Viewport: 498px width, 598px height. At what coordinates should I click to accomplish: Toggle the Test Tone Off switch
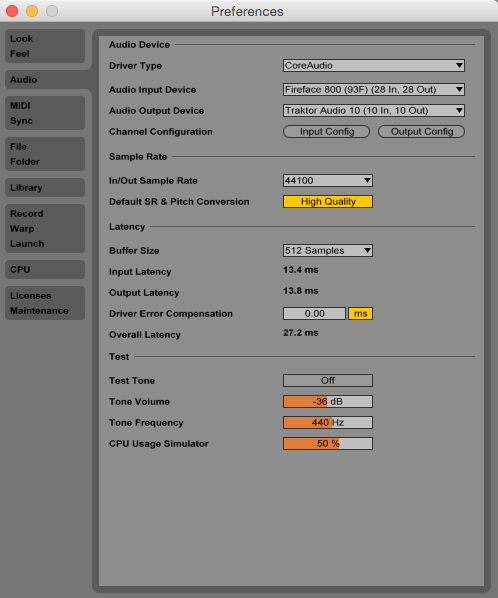[x=328, y=380]
